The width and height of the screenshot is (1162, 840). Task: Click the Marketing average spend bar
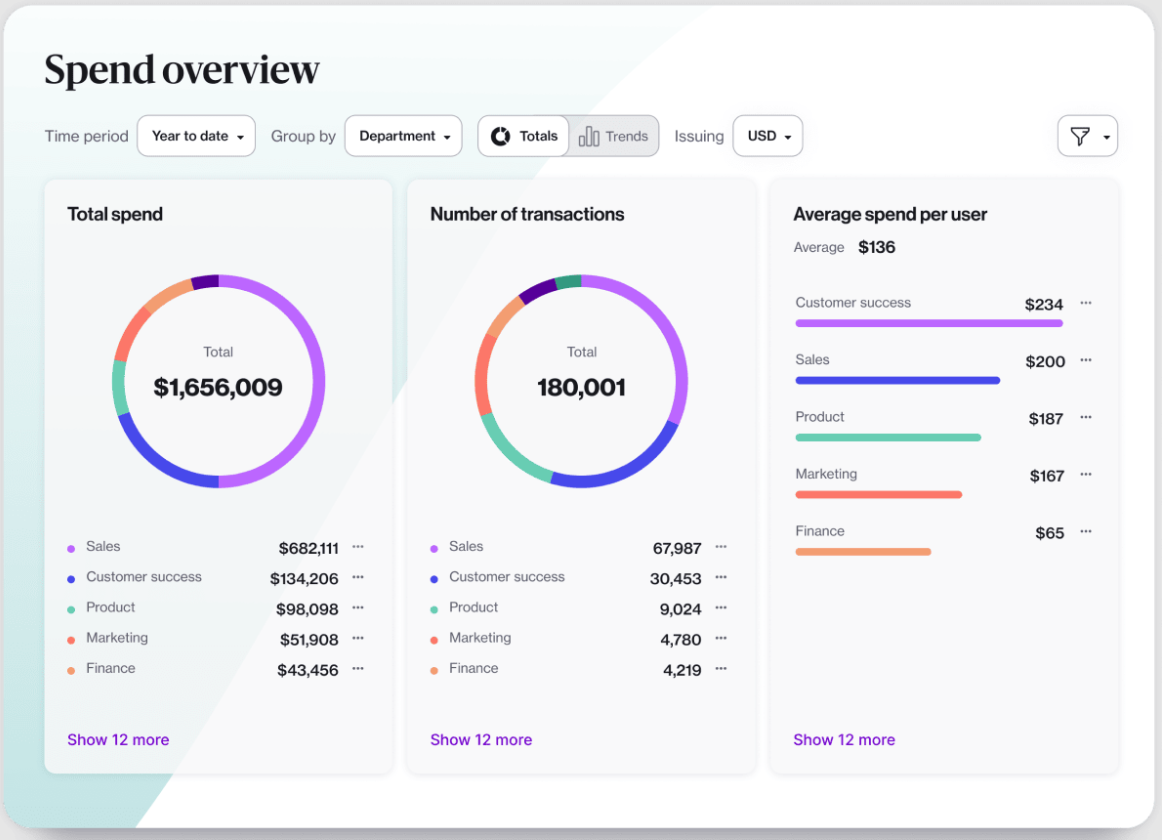[x=878, y=493]
